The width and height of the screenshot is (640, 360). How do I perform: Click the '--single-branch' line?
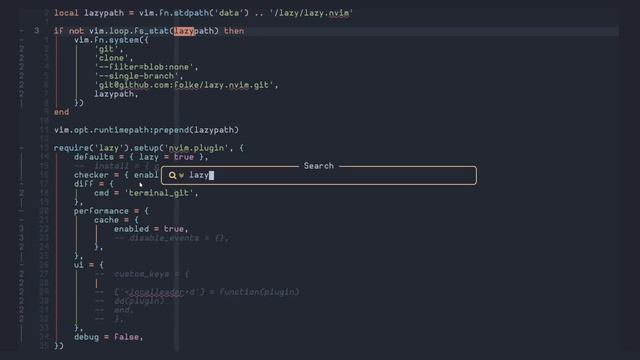(139, 76)
